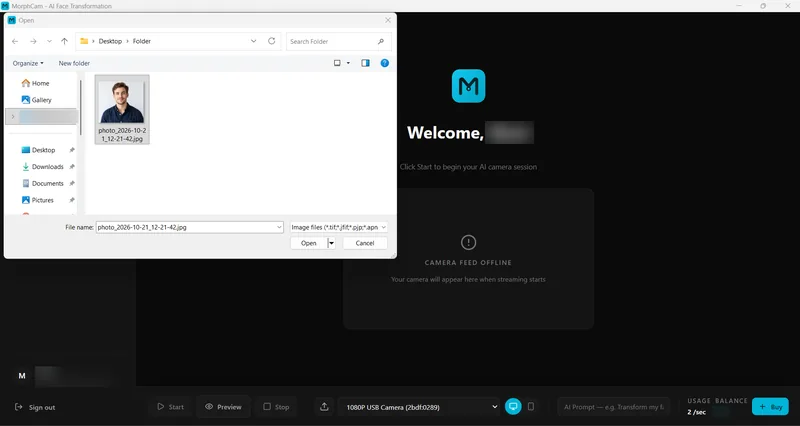
Task: Minimize the MorphCam window
Action: (739, 6)
